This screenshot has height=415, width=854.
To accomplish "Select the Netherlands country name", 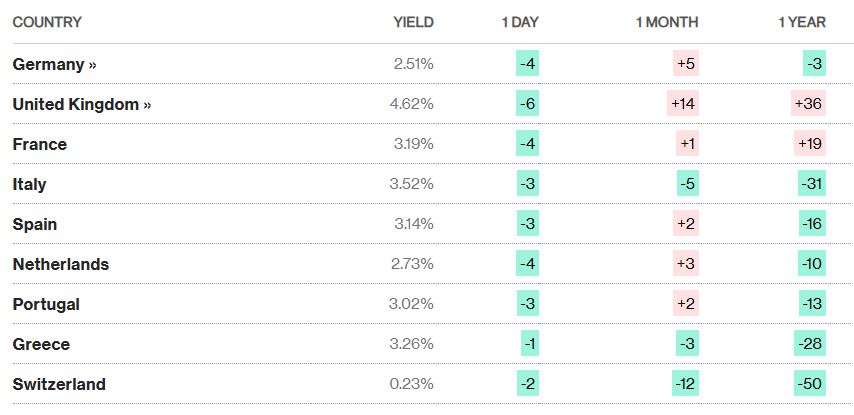I will pos(61,264).
